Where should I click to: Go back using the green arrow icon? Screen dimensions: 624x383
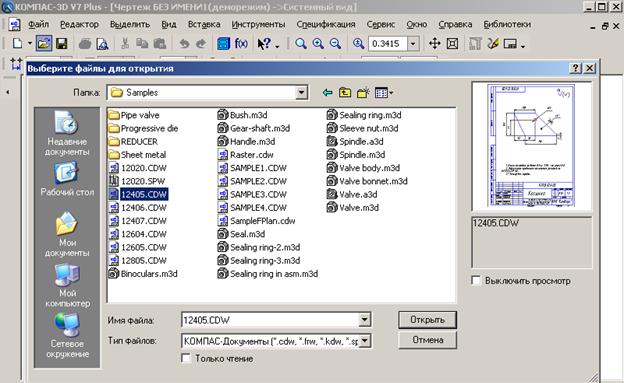click(x=327, y=93)
